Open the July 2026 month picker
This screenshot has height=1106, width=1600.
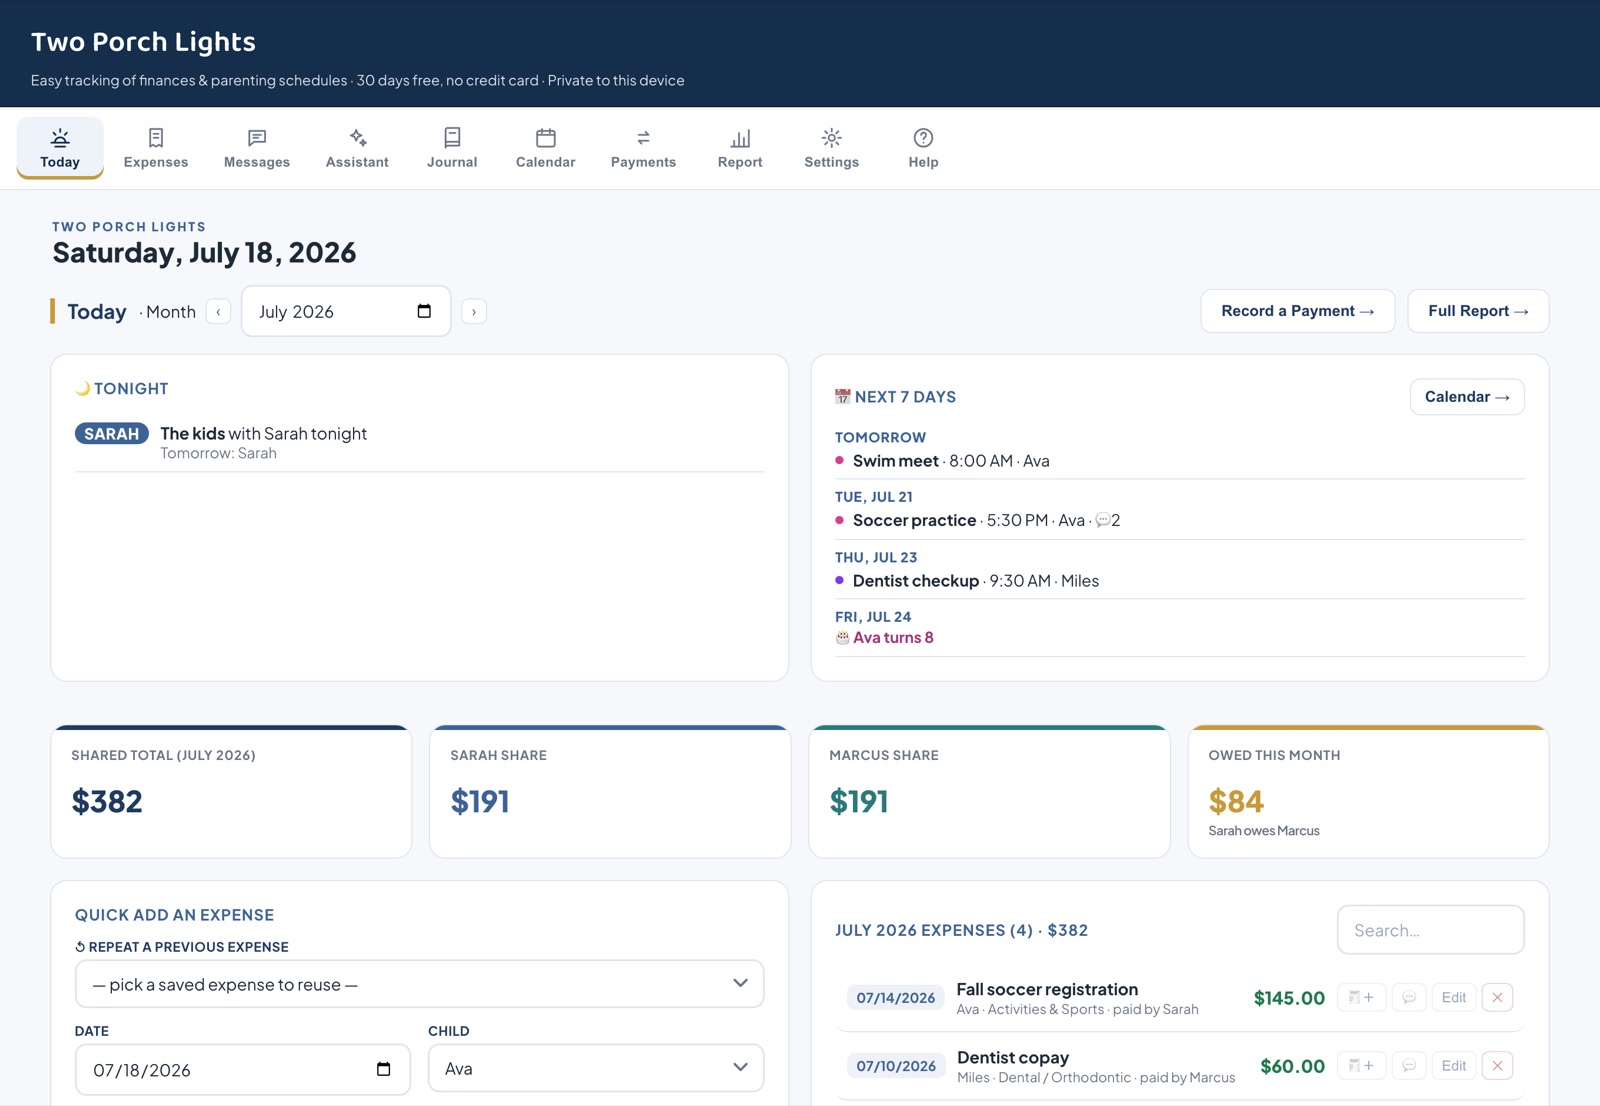[x=346, y=311]
